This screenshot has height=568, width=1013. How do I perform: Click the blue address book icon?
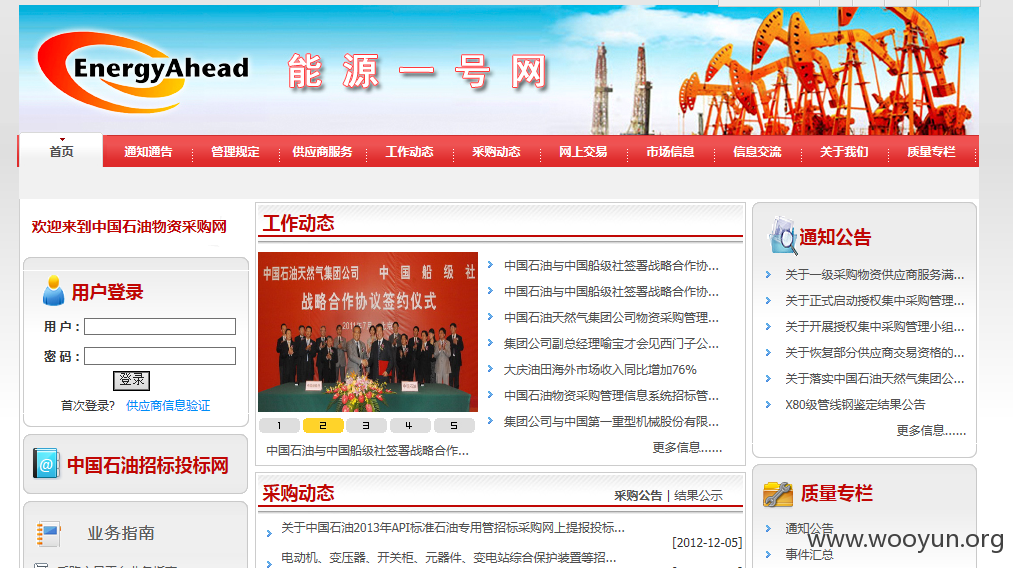[x=46, y=464]
